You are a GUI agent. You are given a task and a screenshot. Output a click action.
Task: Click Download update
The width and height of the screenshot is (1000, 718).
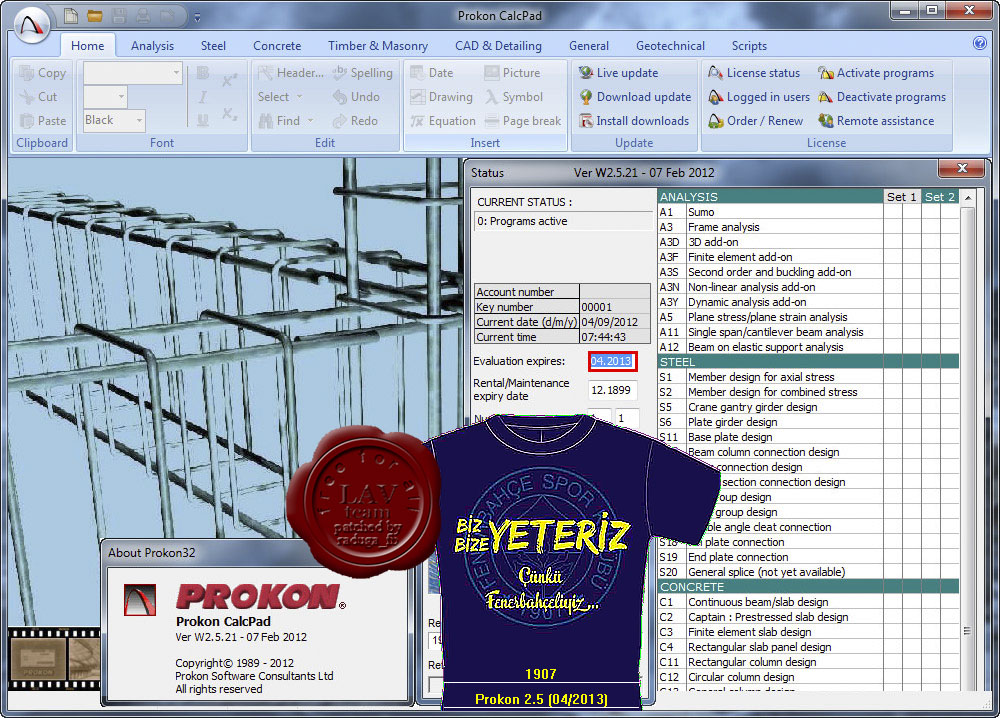point(635,97)
